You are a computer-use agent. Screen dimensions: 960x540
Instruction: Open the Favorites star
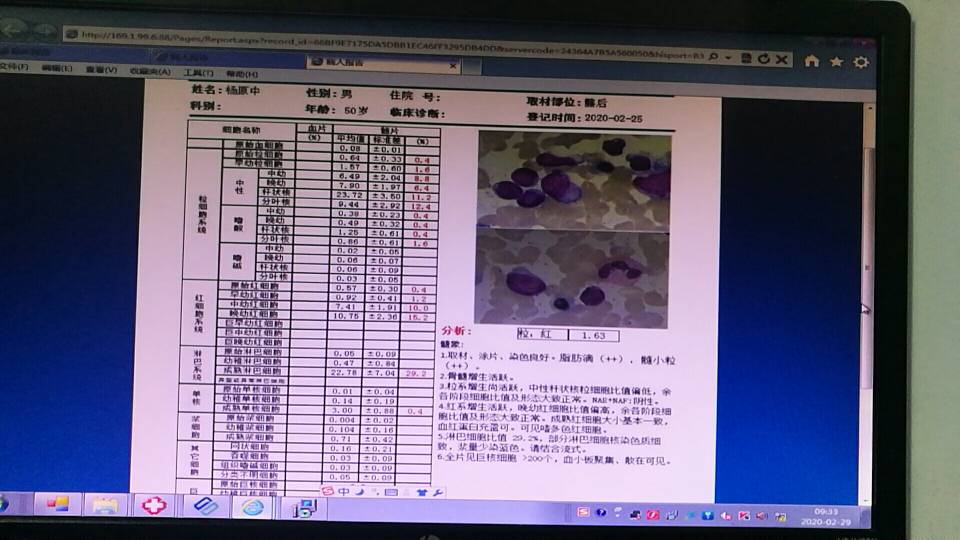tap(836, 61)
